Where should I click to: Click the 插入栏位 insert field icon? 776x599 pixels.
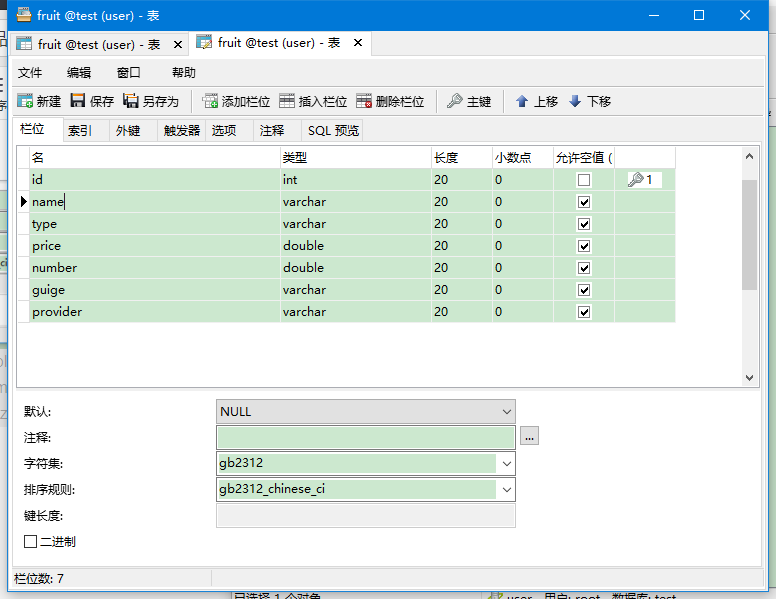pos(287,101)
